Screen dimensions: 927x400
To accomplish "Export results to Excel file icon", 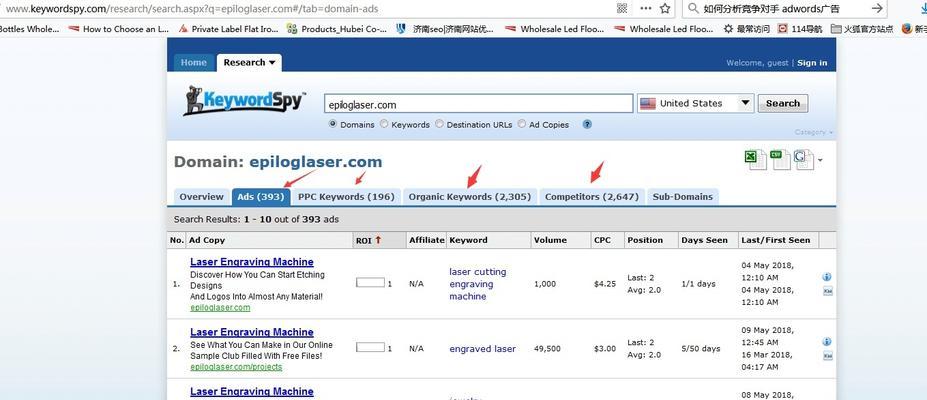I will coord(754,160).
